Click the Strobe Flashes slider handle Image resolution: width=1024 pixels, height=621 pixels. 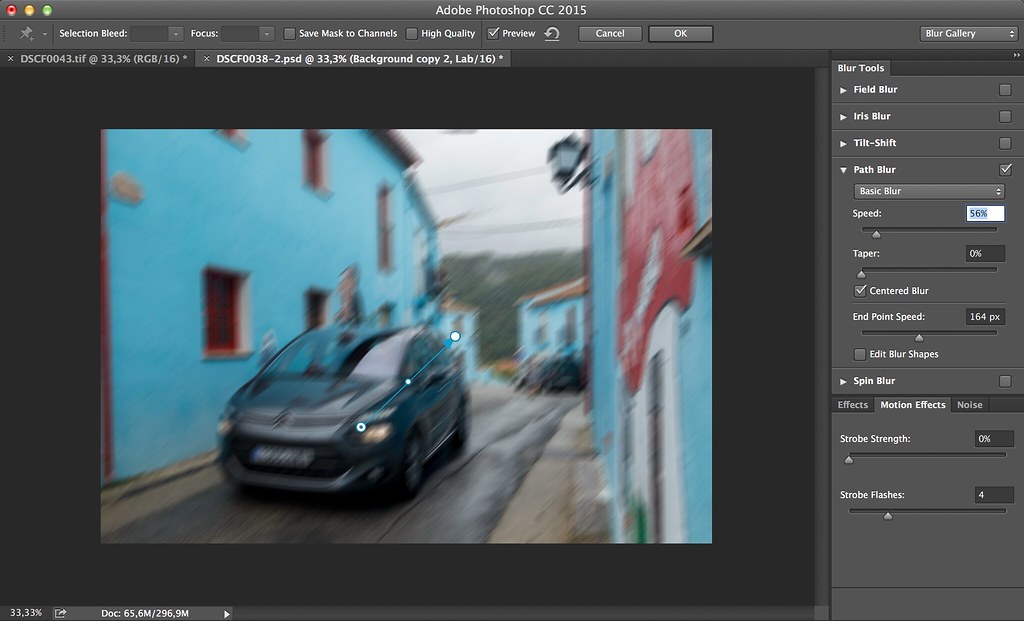pyautogui.click(x=888, y=516)
